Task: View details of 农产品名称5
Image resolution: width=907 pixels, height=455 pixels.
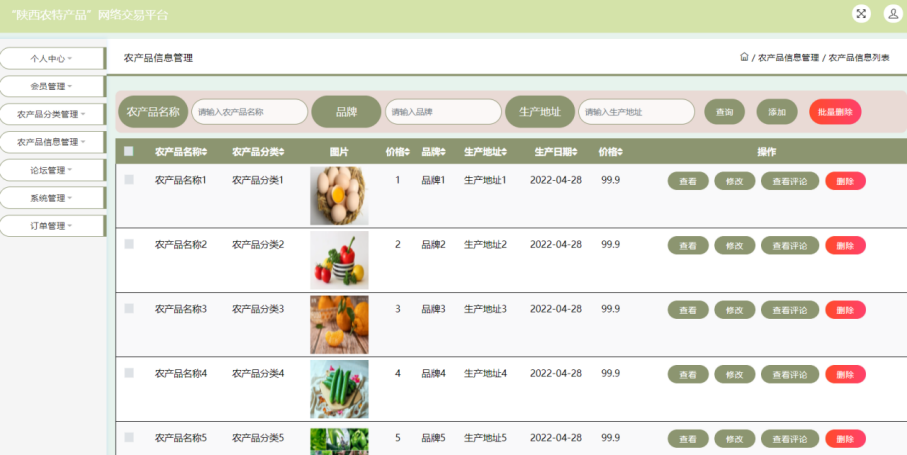Action: pos(688,439)
